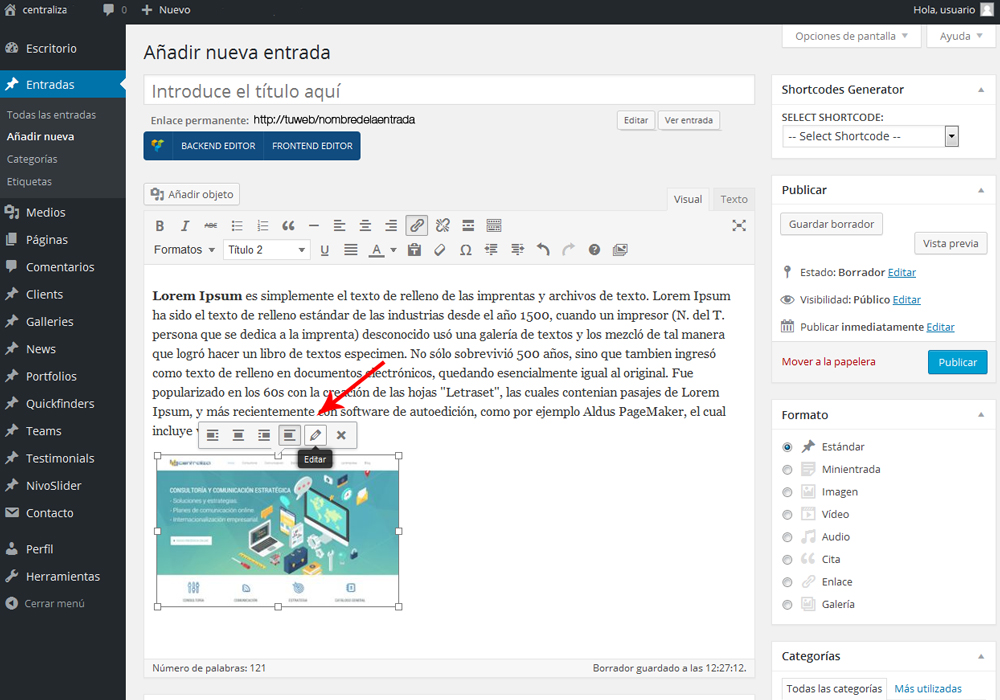
Task: Open the text color picker arrow
Action: (393, 250)
